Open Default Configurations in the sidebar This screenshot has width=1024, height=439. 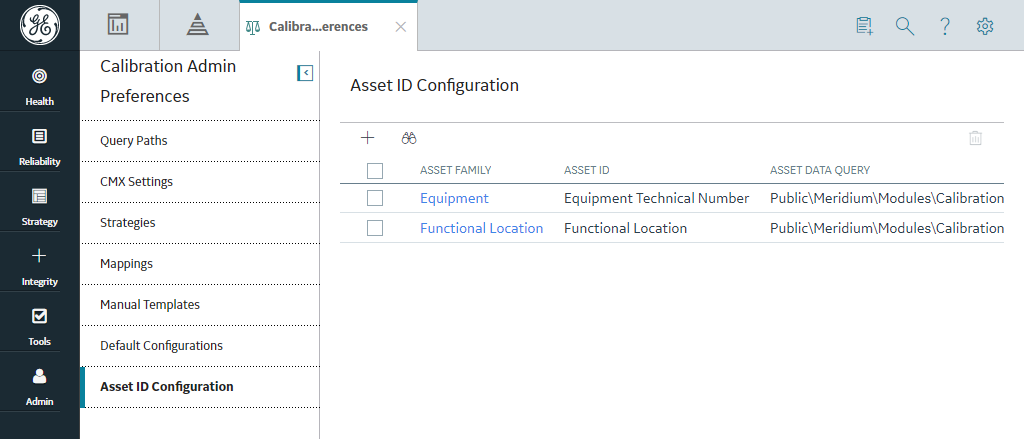point(200,346)
